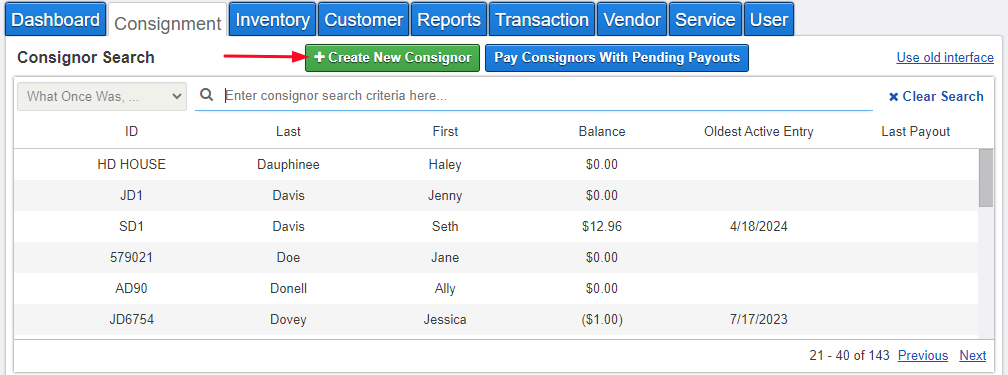Go to the Next page of results

[973, 356]
